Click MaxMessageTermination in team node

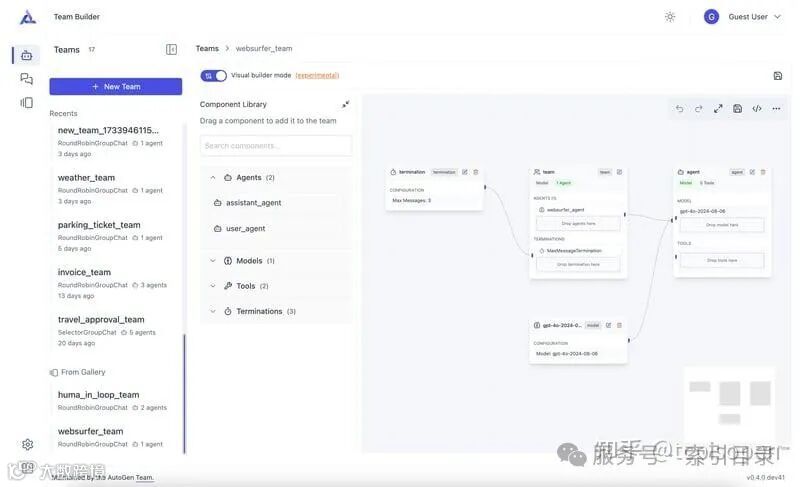[574, 251]
